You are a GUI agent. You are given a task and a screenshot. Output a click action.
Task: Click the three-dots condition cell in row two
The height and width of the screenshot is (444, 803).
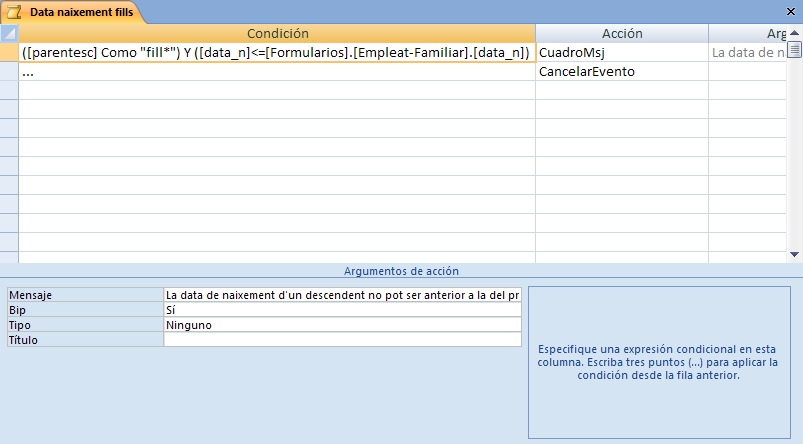tap(277, 71)
